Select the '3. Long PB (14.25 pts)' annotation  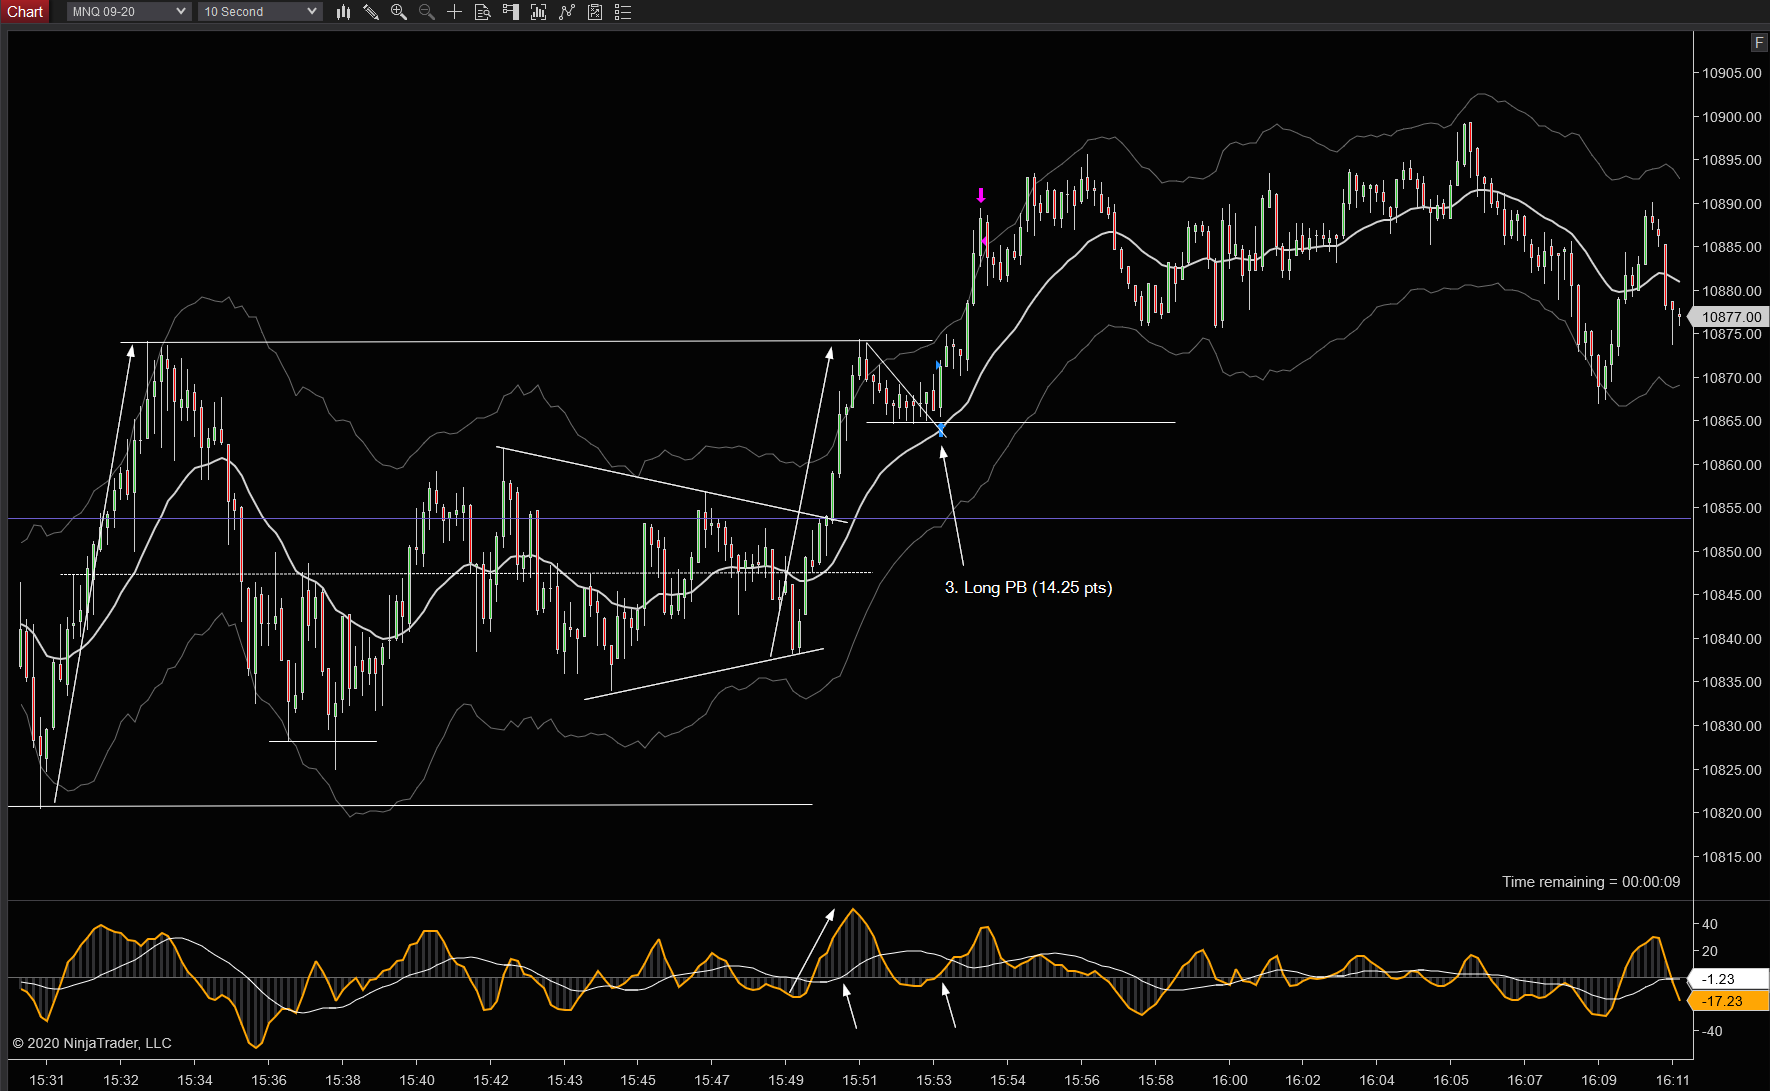point(1028,587)
